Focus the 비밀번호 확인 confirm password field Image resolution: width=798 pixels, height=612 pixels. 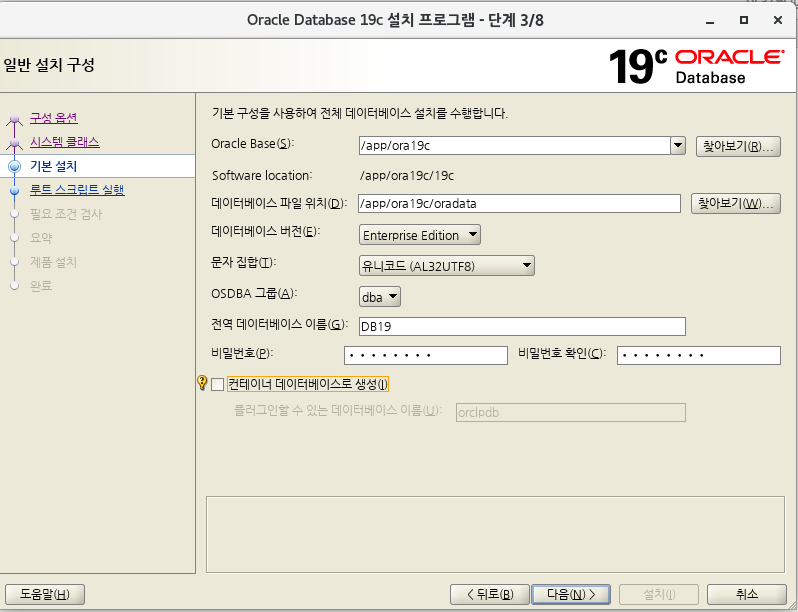tap(698, 355)
